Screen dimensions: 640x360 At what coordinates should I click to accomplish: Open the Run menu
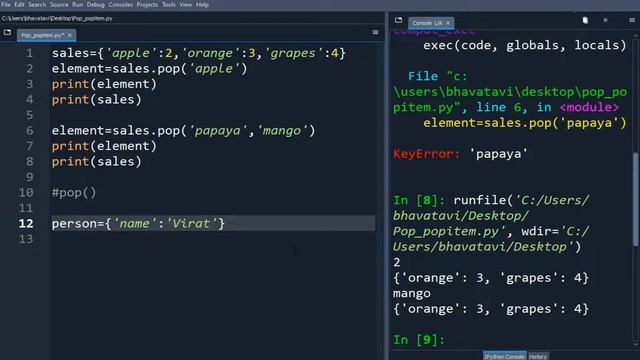click(x=78, y=4)
